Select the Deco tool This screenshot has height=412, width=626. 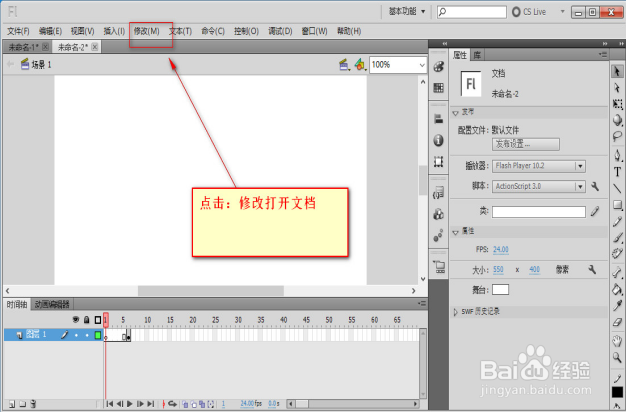617,253
